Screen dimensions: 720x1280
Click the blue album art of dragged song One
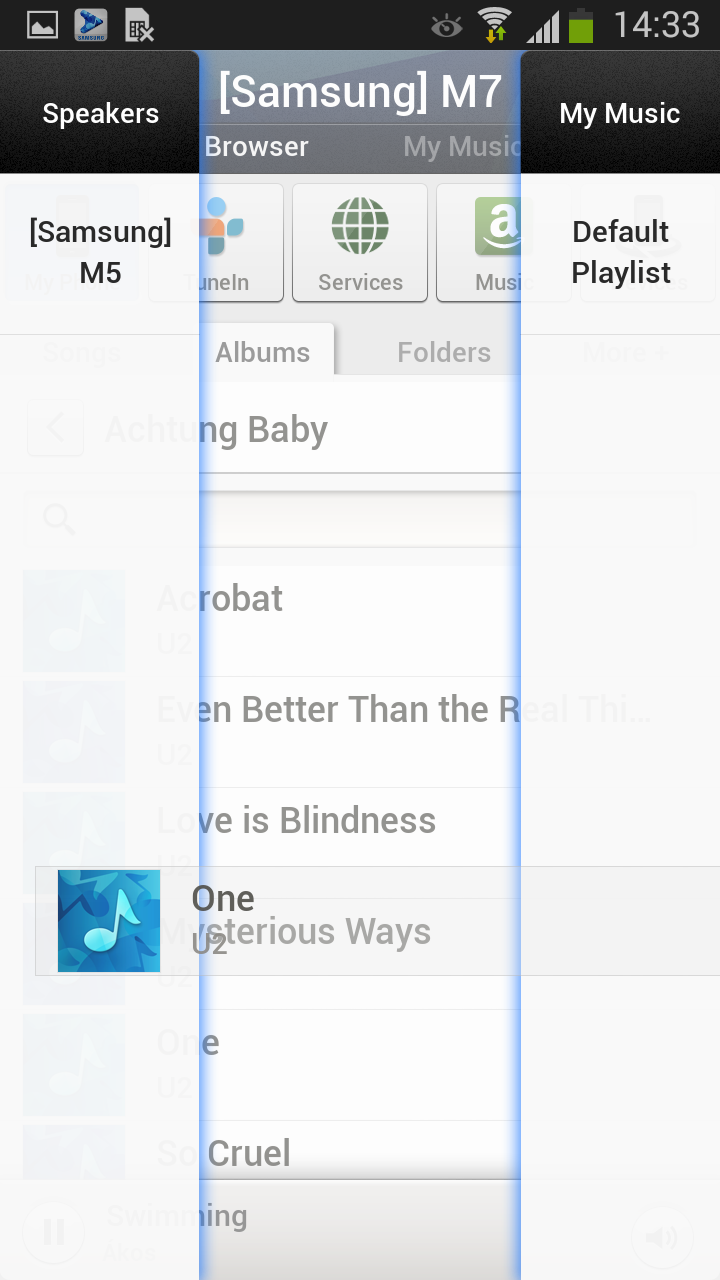(x=109, y=921)
